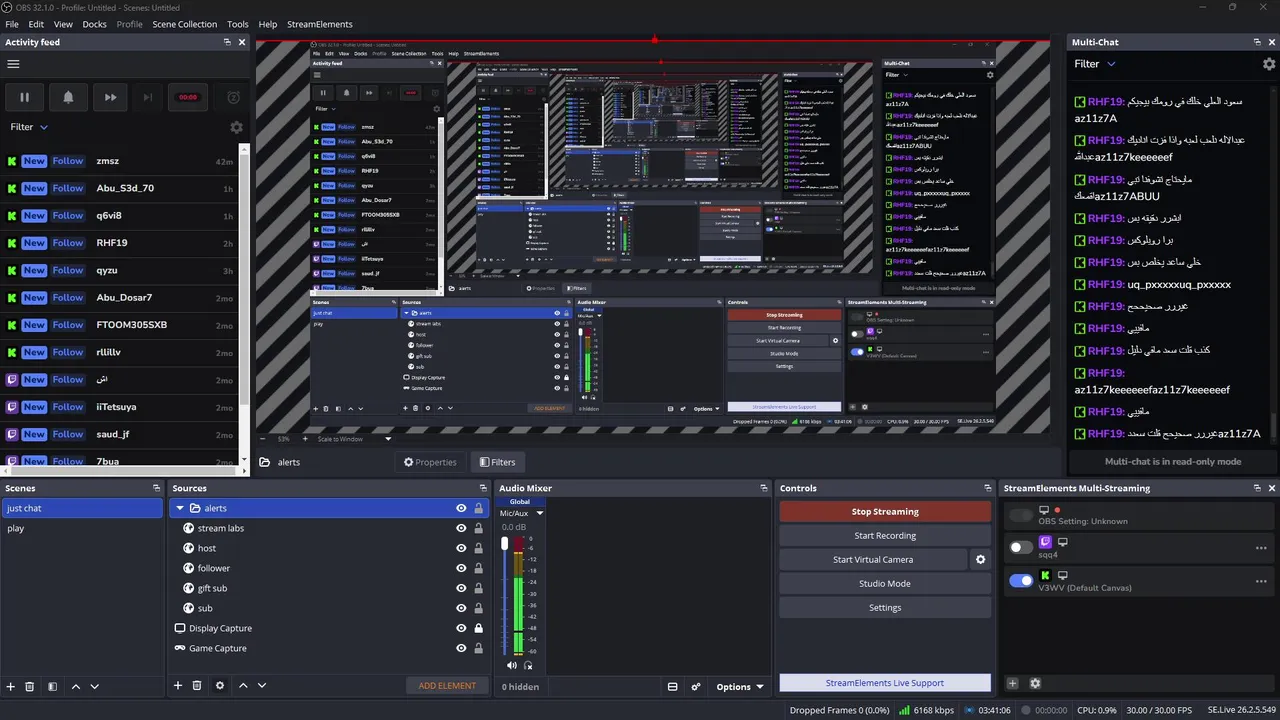Hide the Game Capture source
This screenshot has width=1280, height=720.
(x=461, y=648)
